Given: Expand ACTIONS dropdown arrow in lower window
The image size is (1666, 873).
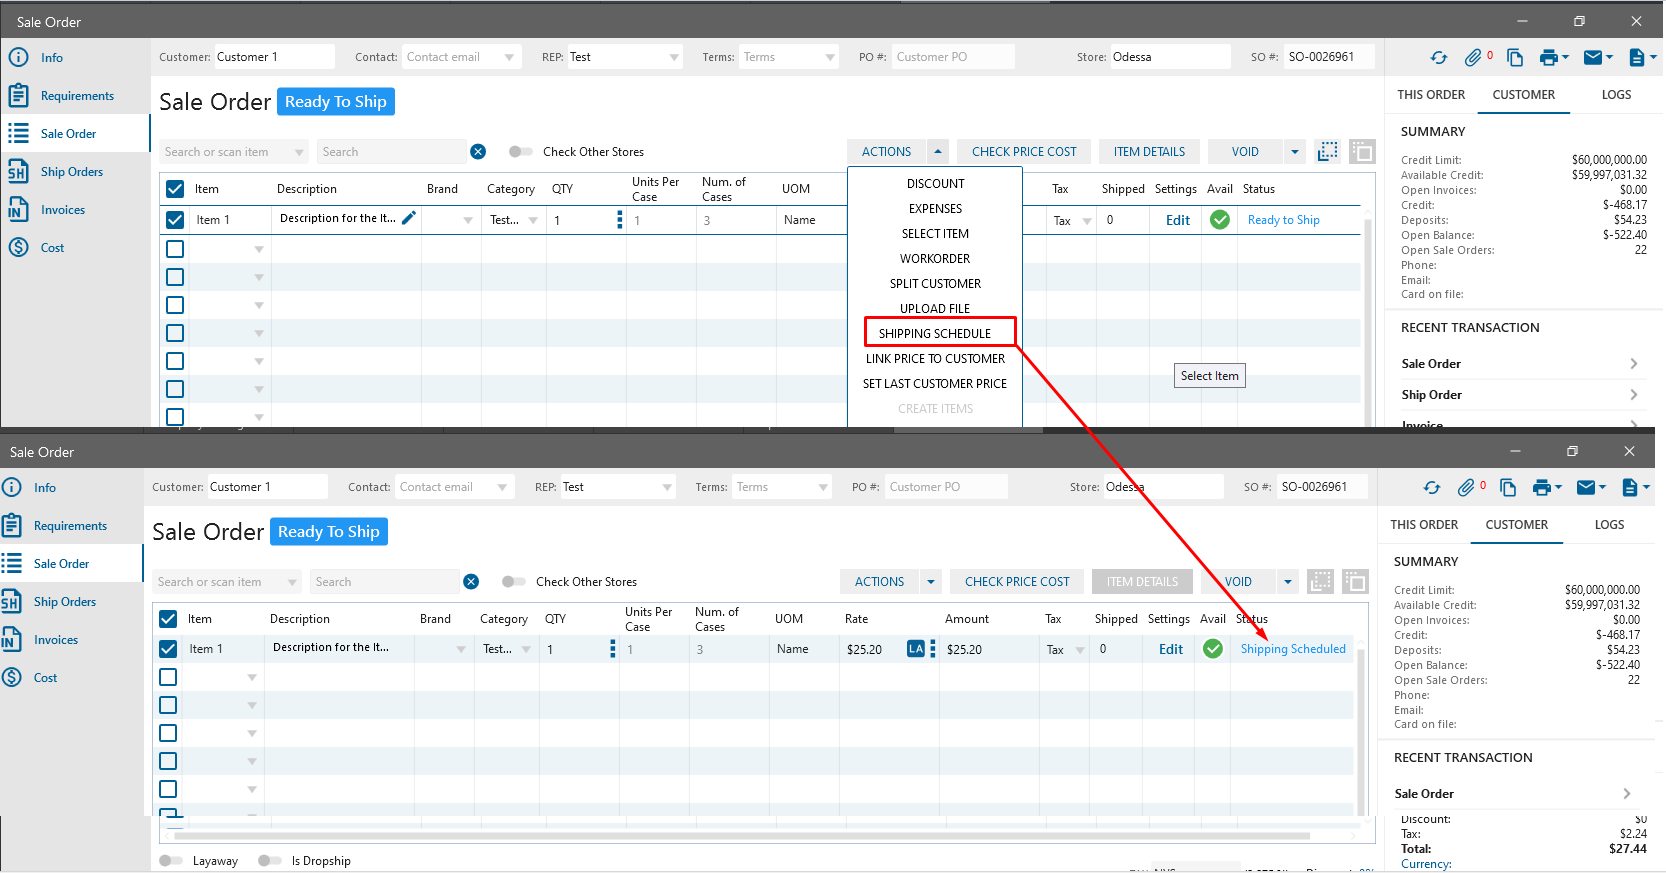Looking at the screenshot, I should pyautogui.click(x=931, y=582).
